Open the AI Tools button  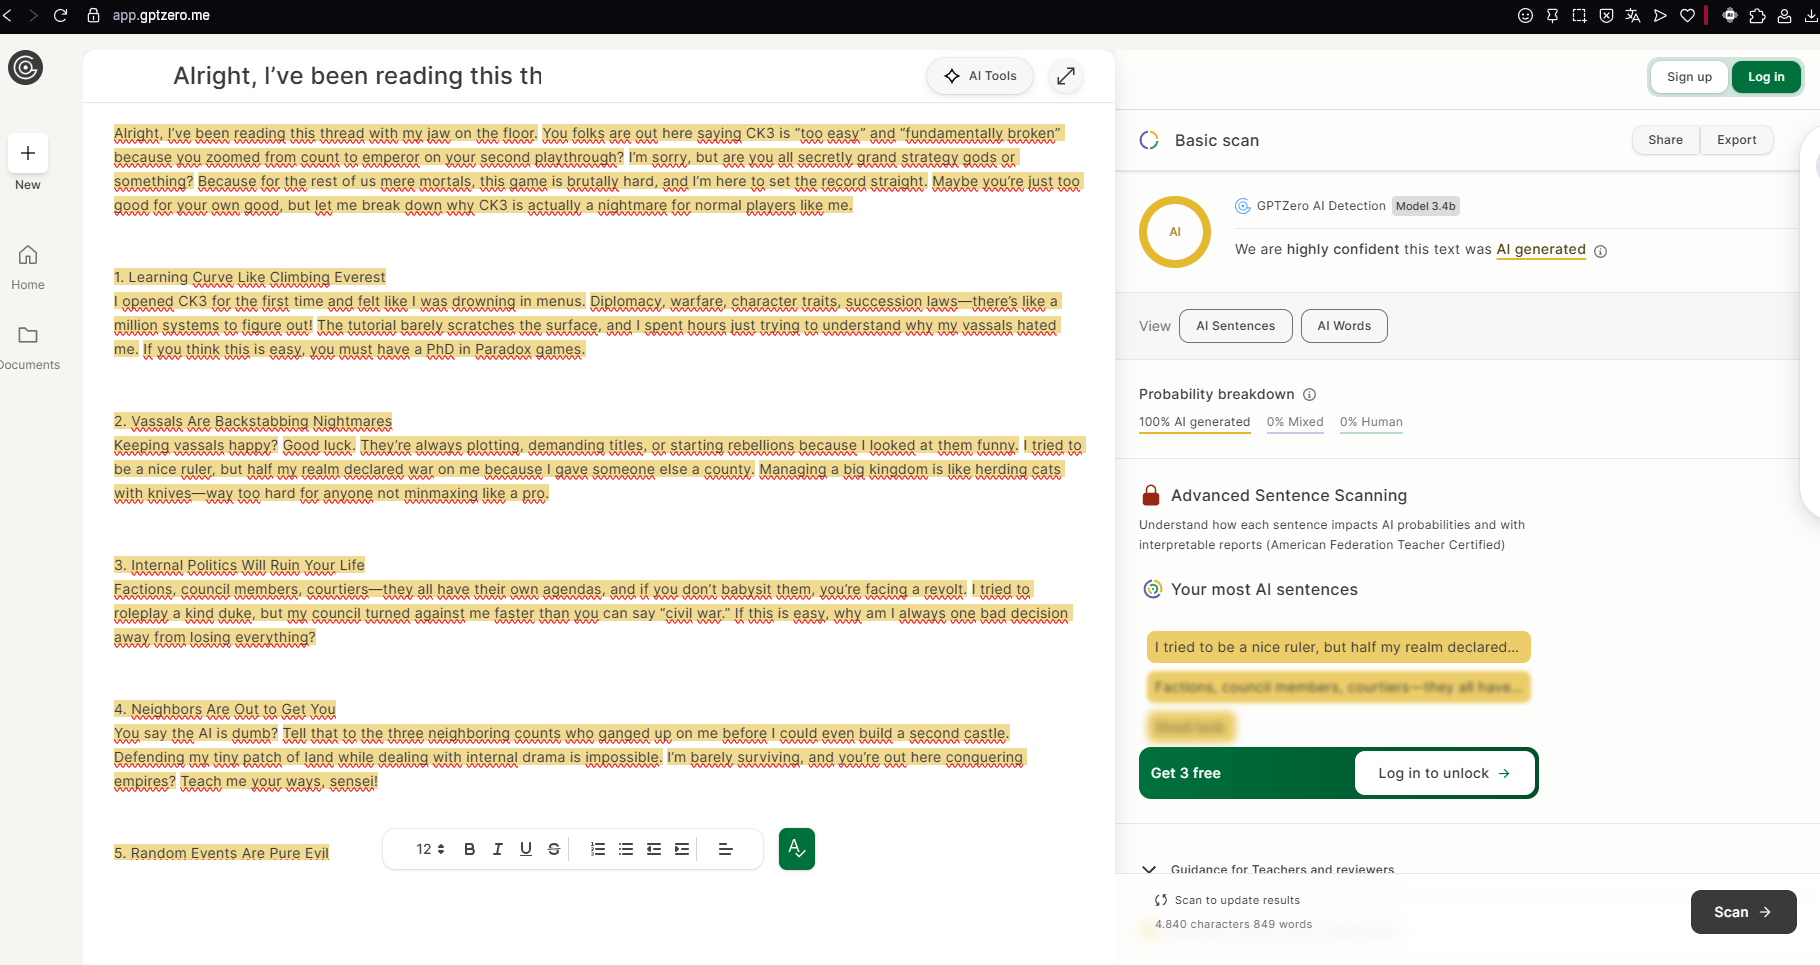pyautogui.click(x=980, y=76)
